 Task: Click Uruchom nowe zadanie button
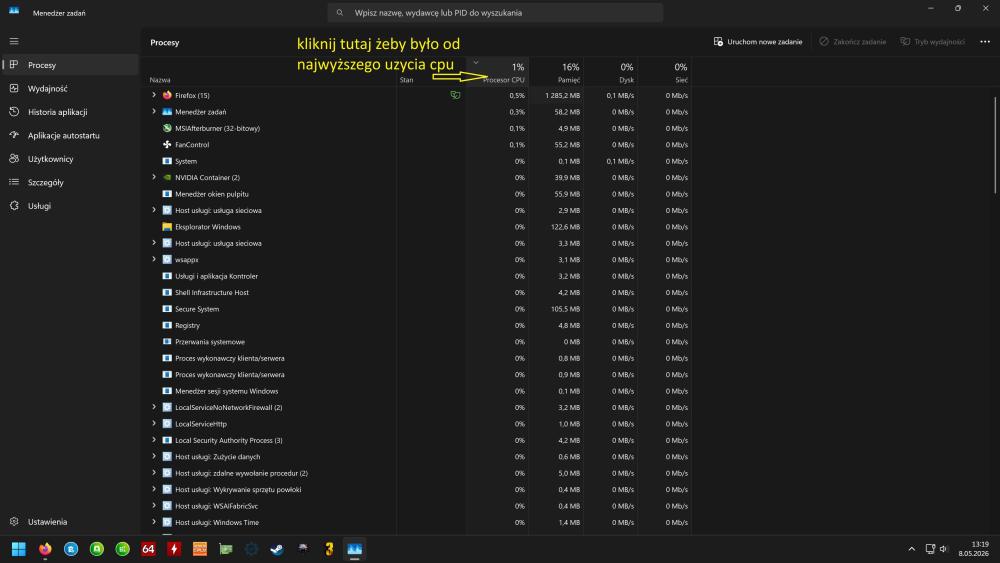pyautogui.click(x=758, y=42)
